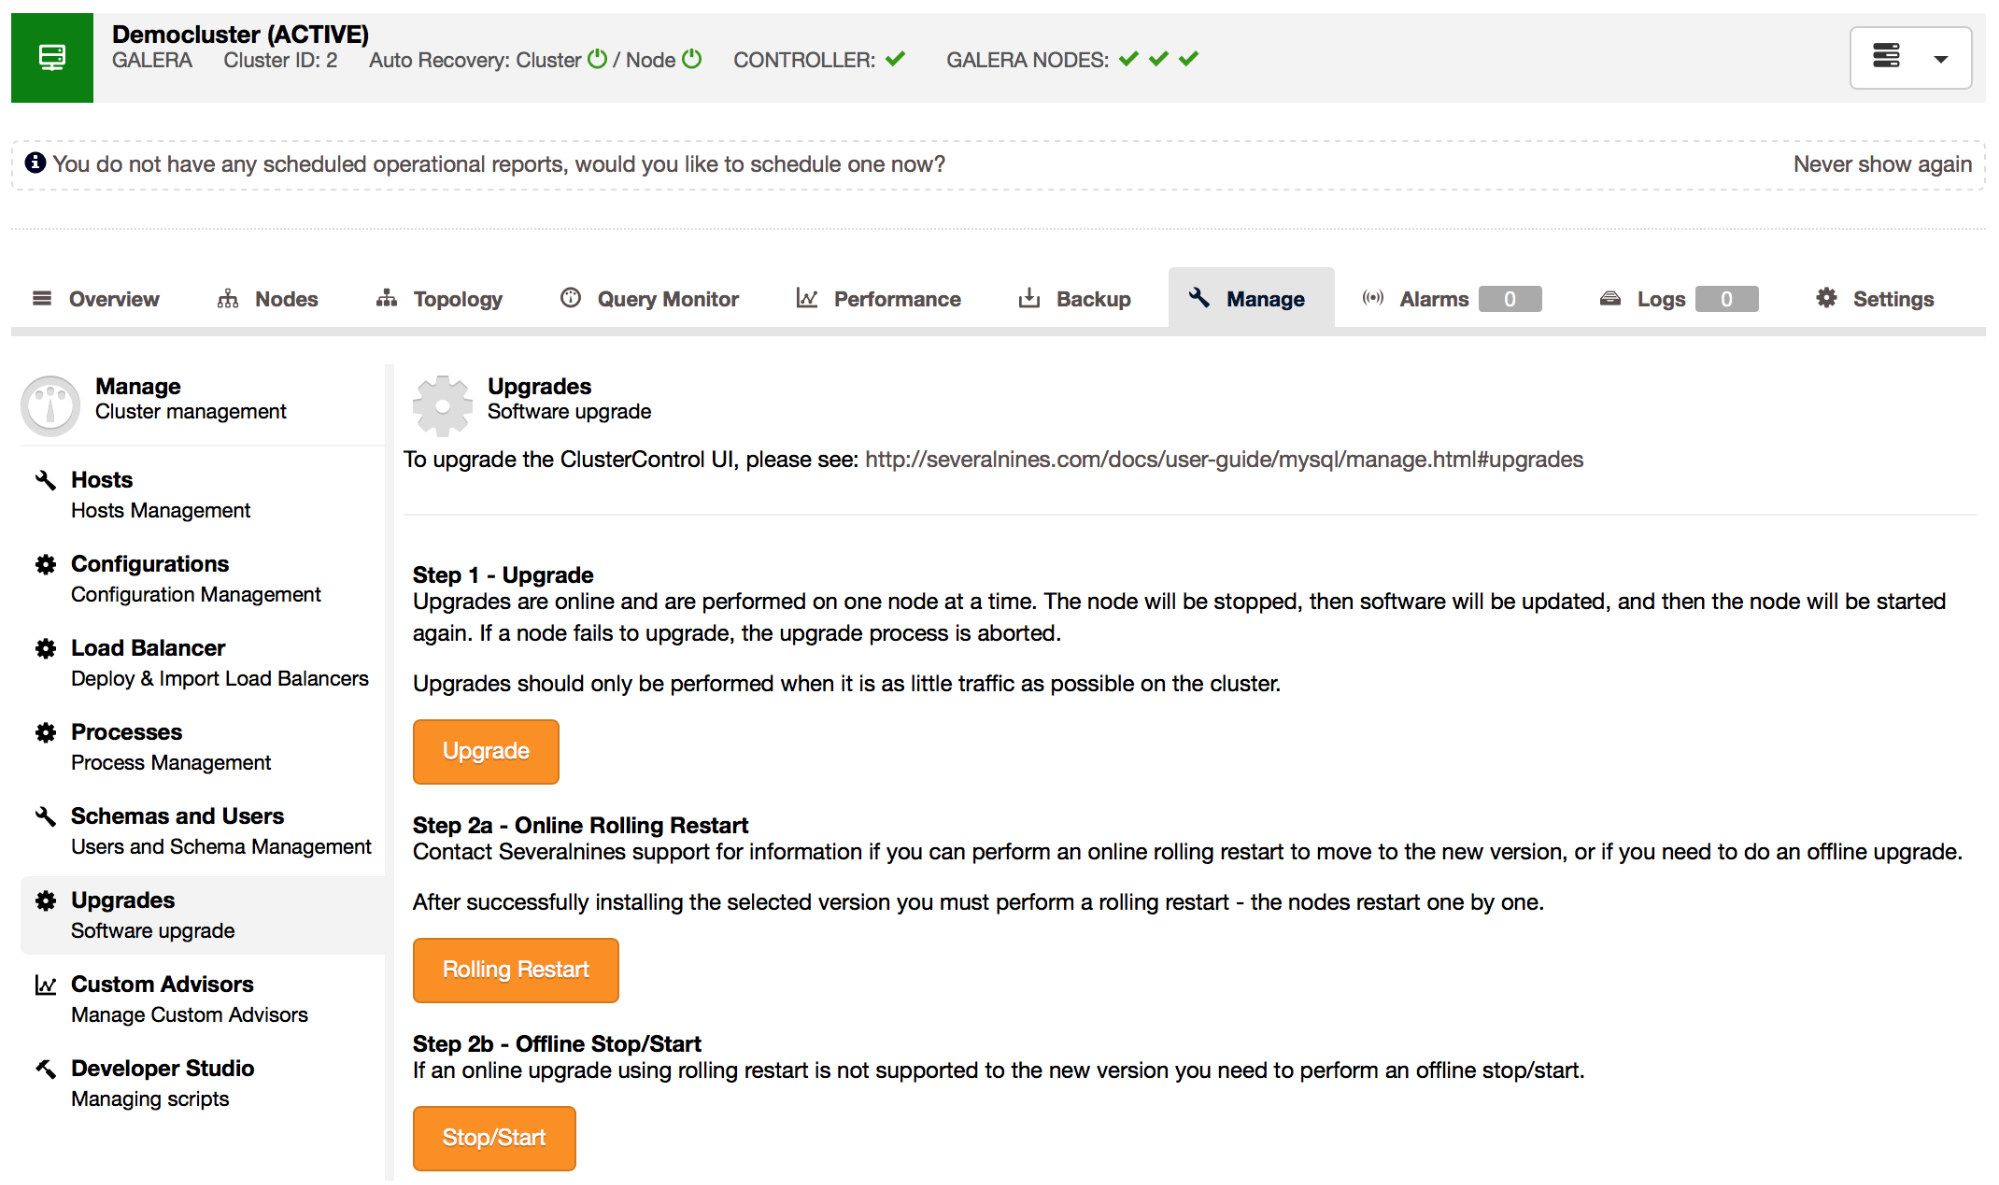
Task: Click the Overview hamburger icon
Action: pos(42,298)
